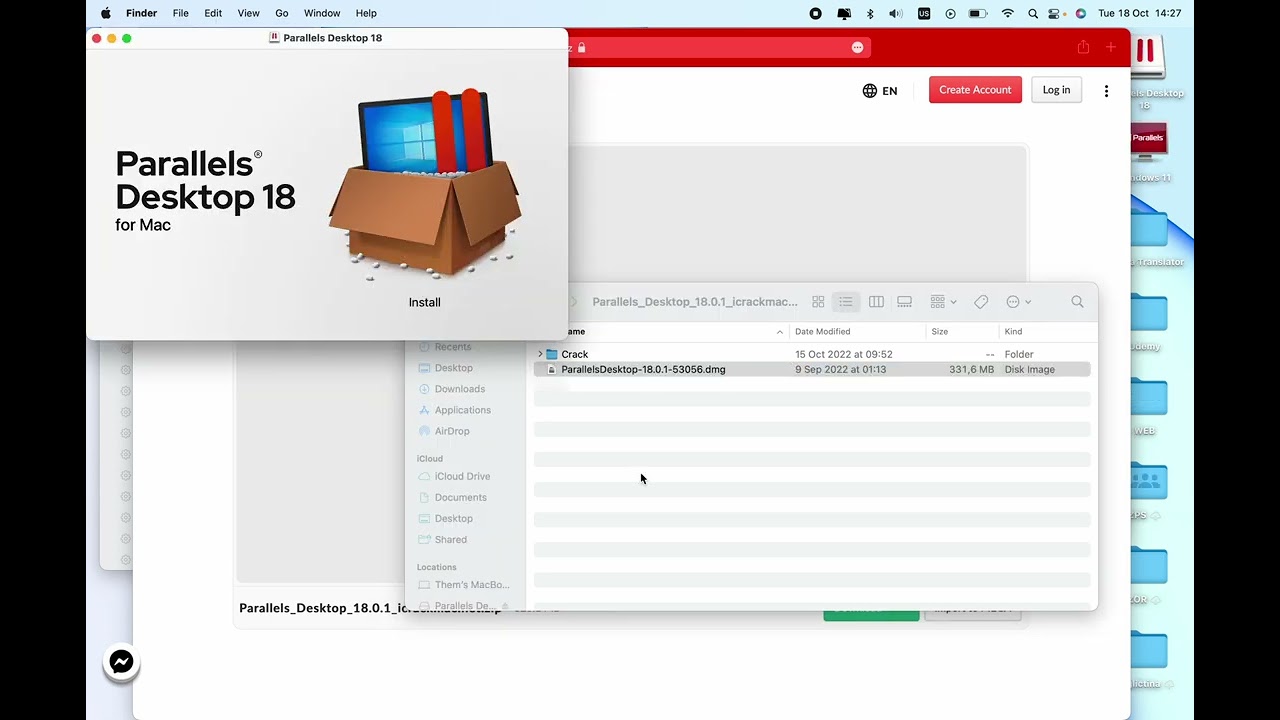Click the Parallels box Install icon
Screen dimensions: 1280x720
pos(424,186)
